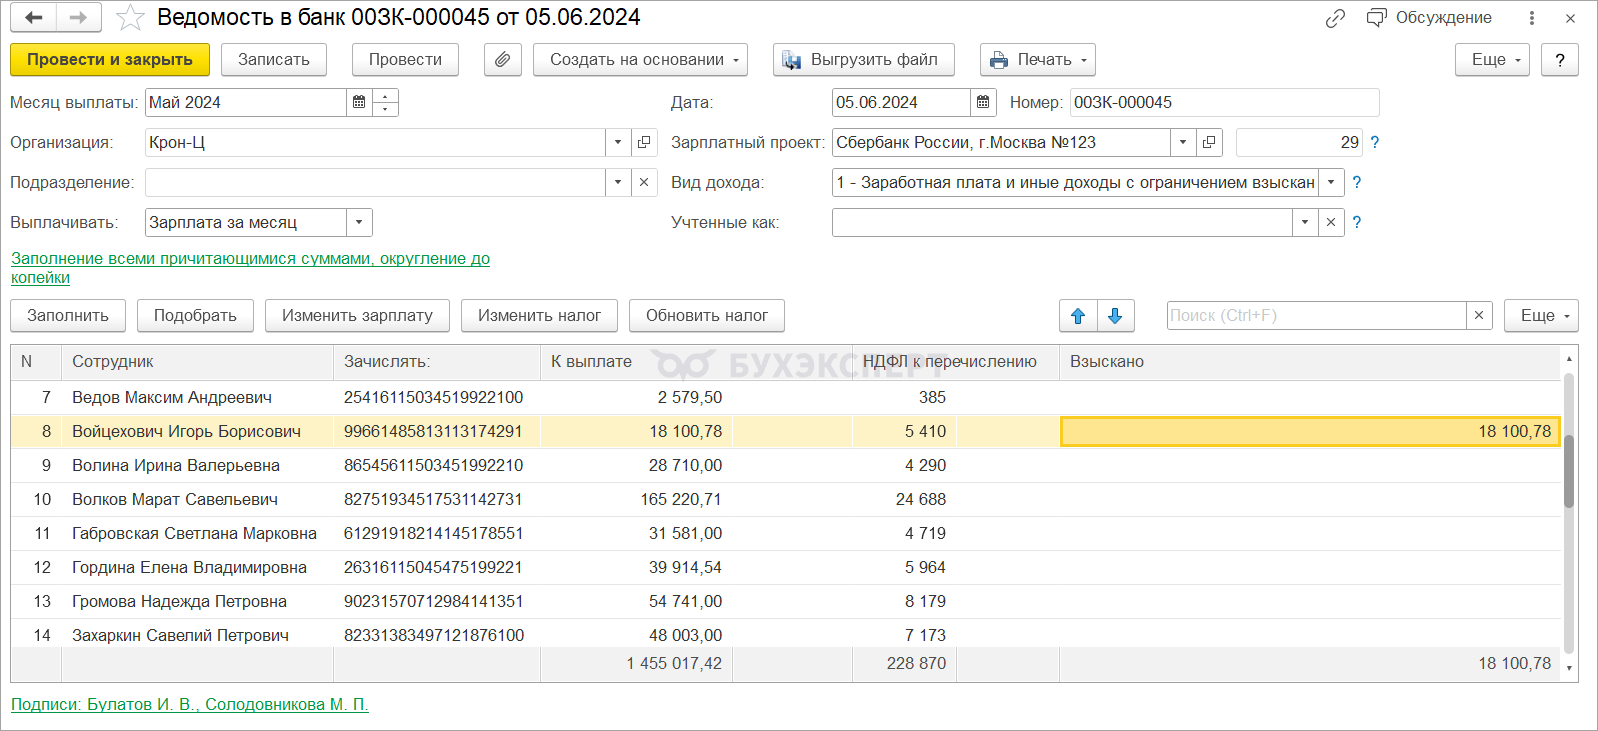Open the Печать menu
This screenshot has height=731, width=1598.
point(1037,60)
